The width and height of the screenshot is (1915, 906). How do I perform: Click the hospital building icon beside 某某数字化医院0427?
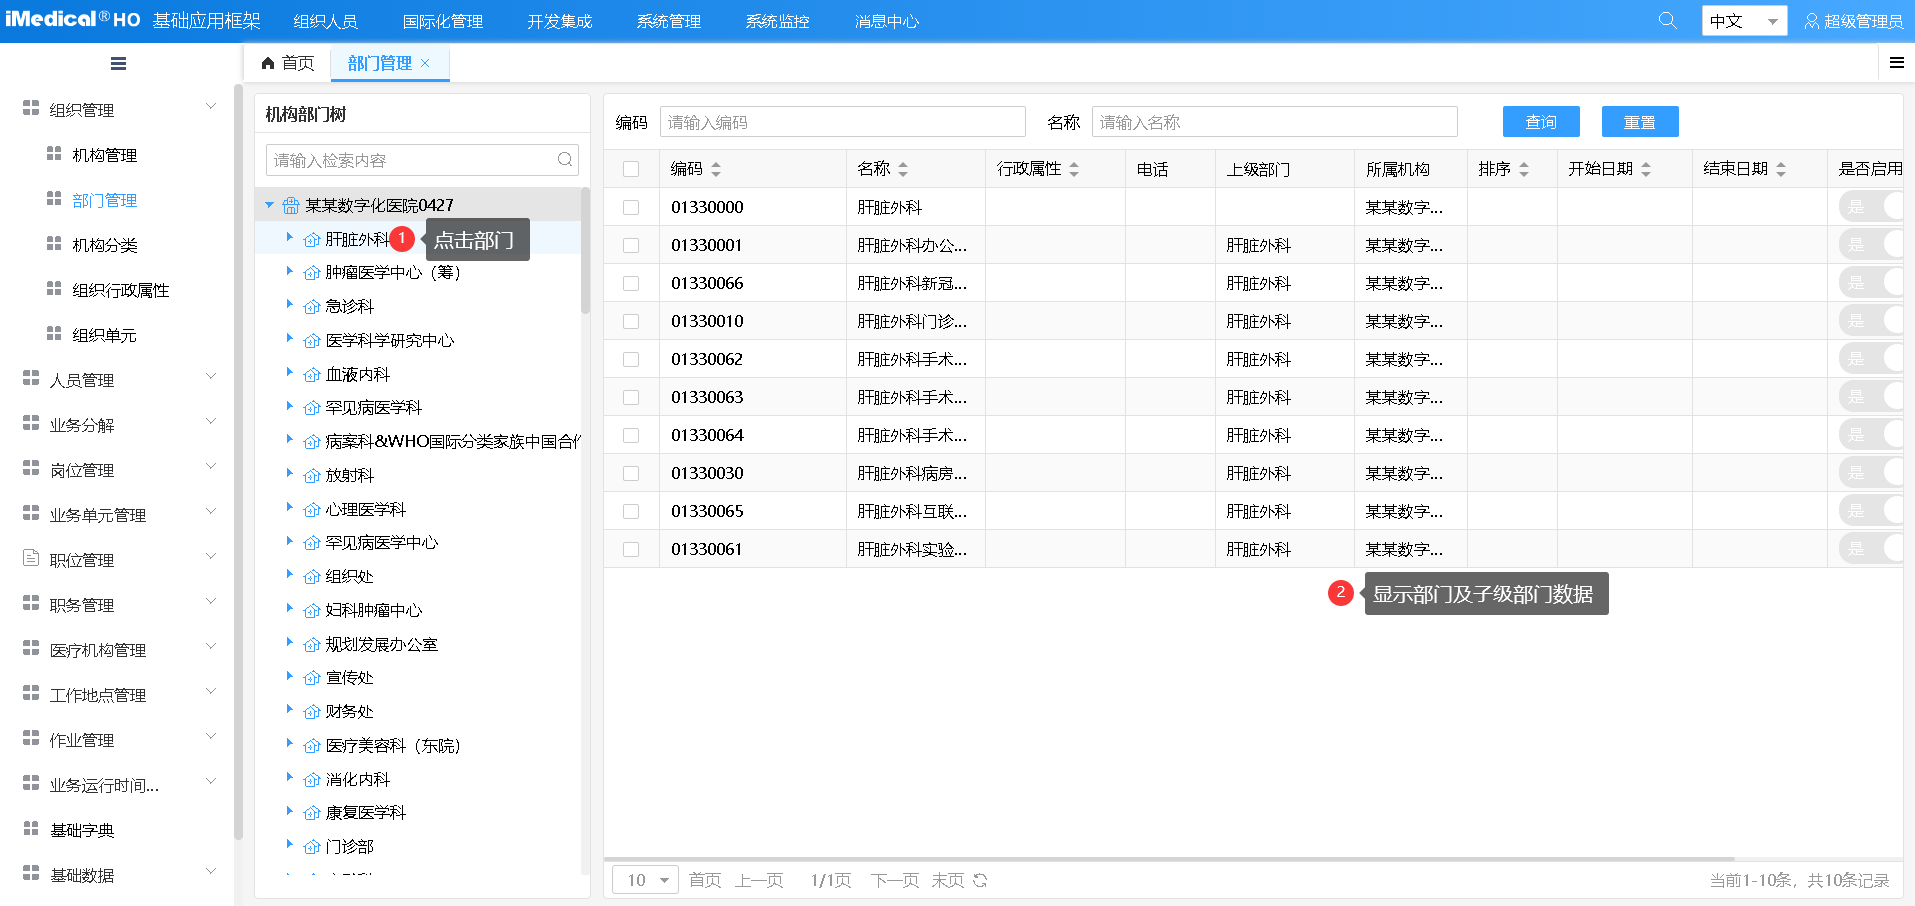tap(290, 204)
